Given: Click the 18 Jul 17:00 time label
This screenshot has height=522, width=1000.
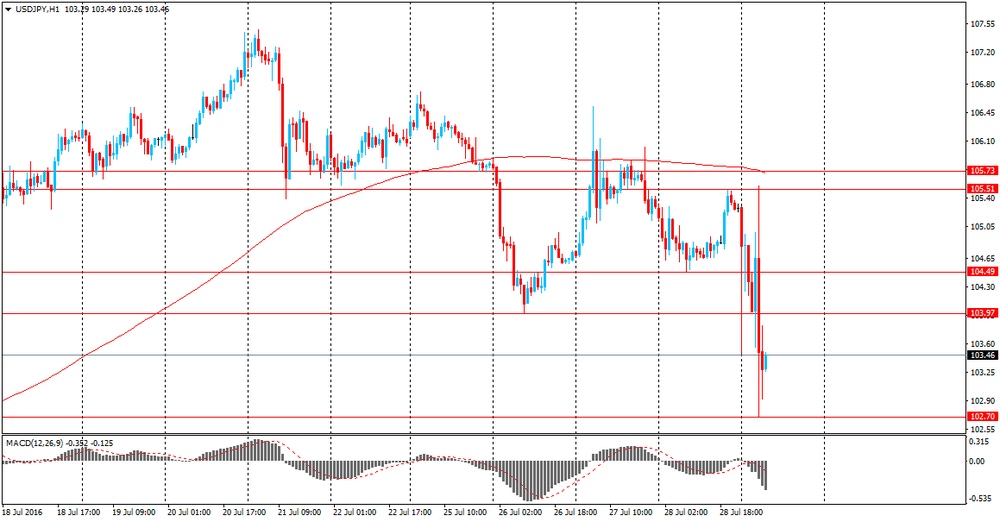Looking at the screenshot, I should coord(78,512).
